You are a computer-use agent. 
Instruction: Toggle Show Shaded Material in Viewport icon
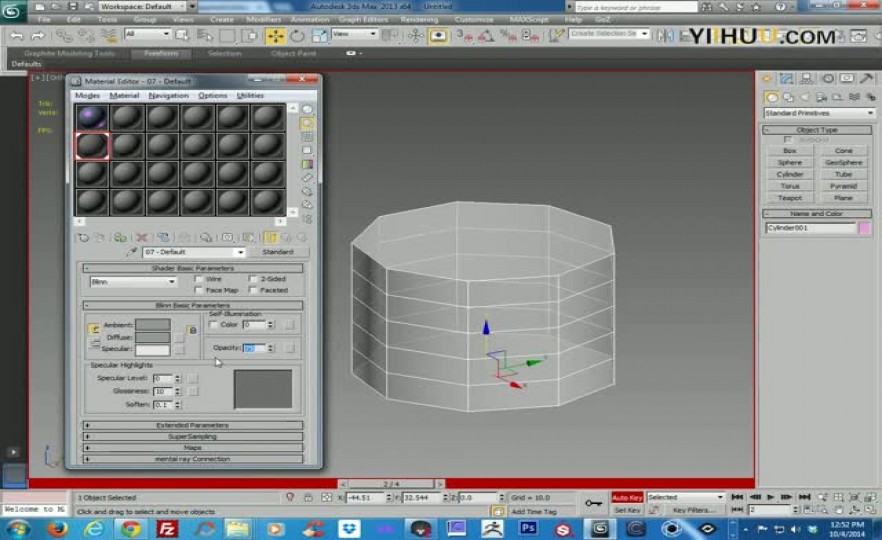(248, 237)
